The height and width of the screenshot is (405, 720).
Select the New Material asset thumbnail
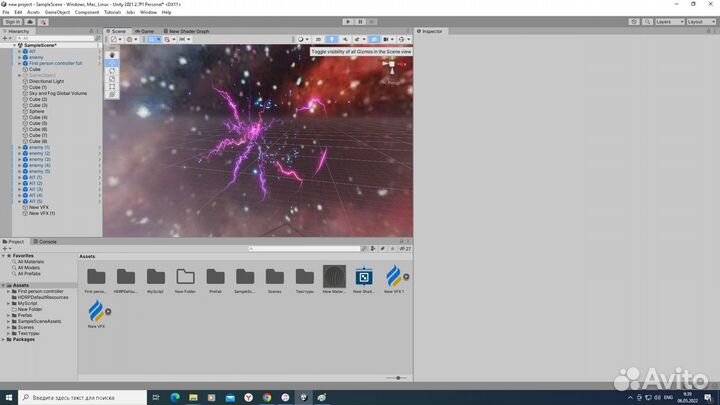click(334, 277)
